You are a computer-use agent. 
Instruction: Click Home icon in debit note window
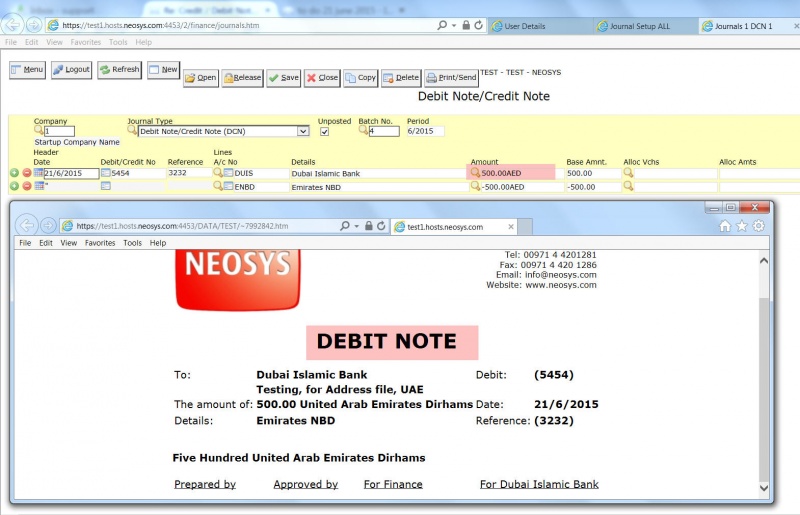point(725,226)
